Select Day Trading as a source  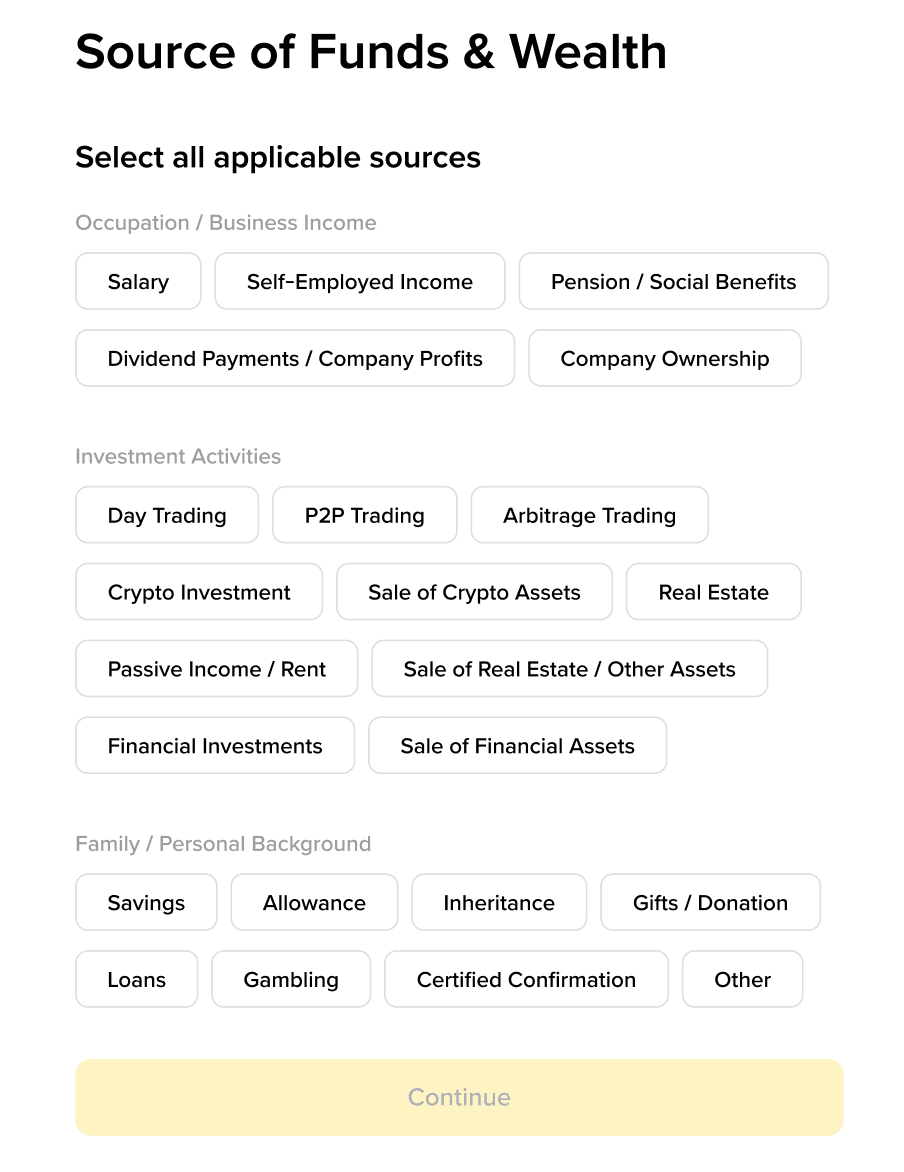[167, 516]
